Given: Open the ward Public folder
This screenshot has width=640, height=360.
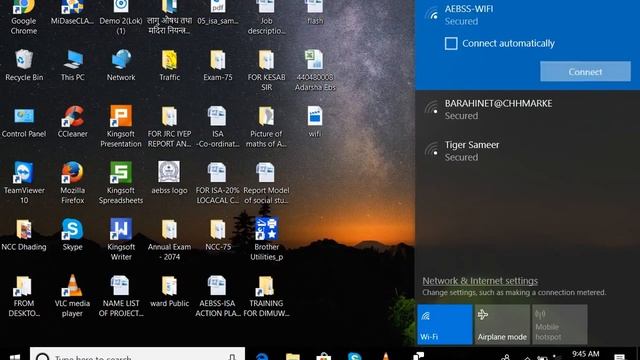Looking at the screenshot, I should (169, 291).
